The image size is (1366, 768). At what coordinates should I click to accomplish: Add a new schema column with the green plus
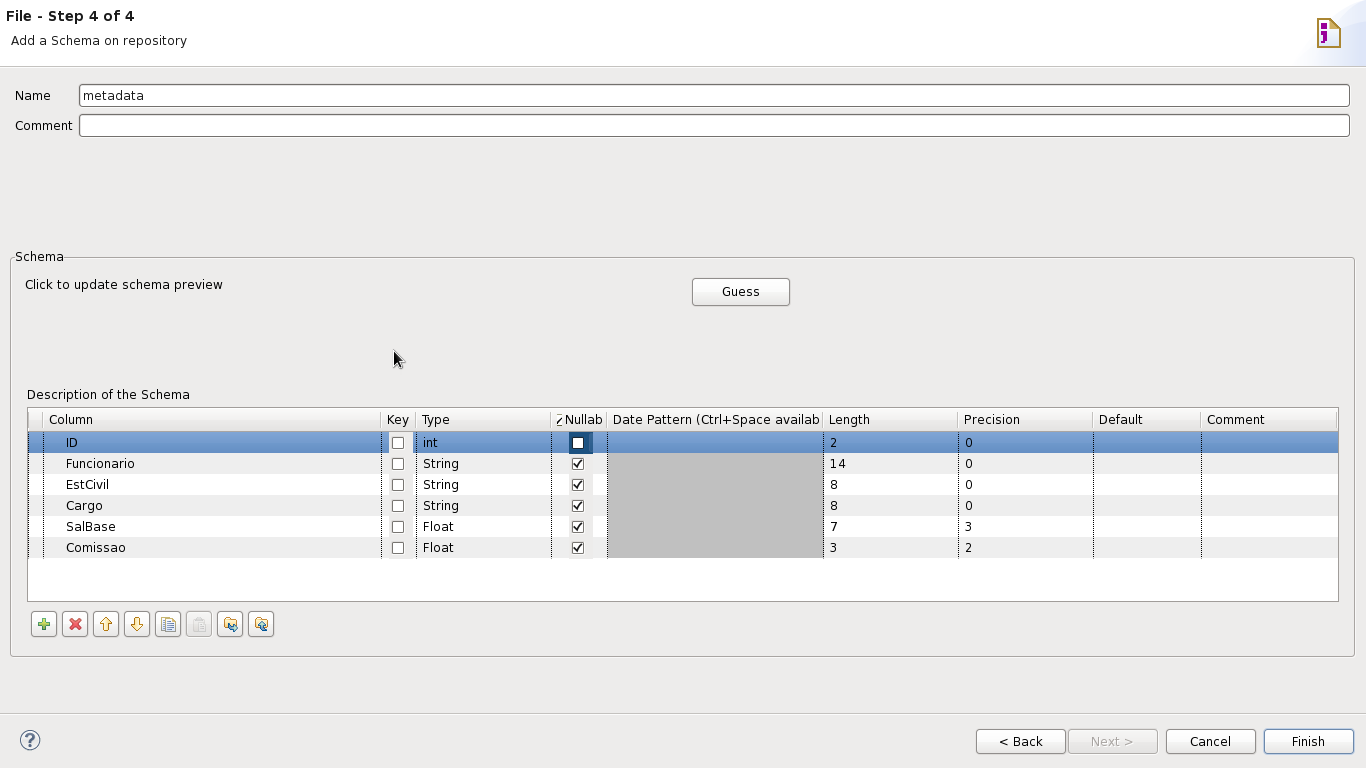(44, 624)
